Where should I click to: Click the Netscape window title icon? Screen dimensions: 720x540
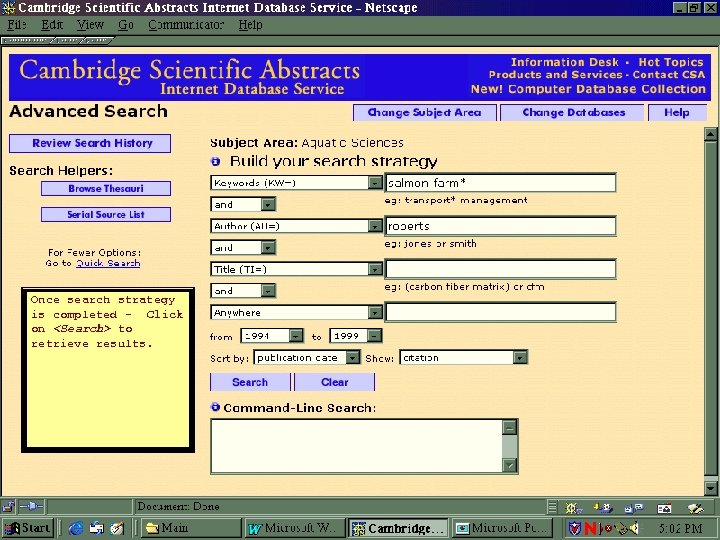pyautogui.click(x=8, y=7)
